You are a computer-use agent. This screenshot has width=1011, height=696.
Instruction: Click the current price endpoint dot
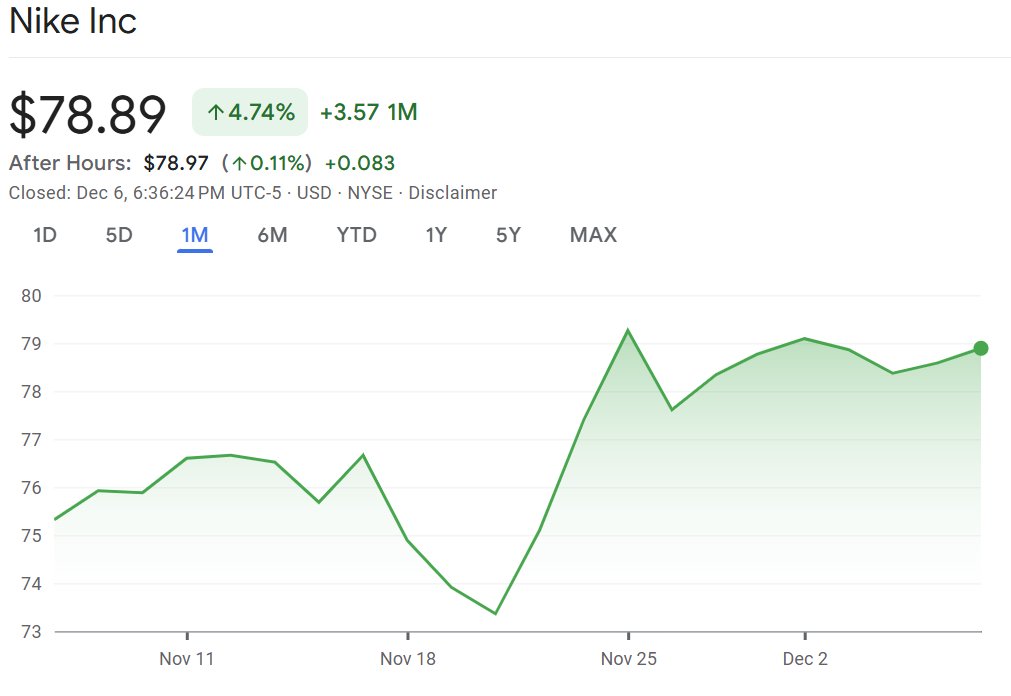pos(981,348)
